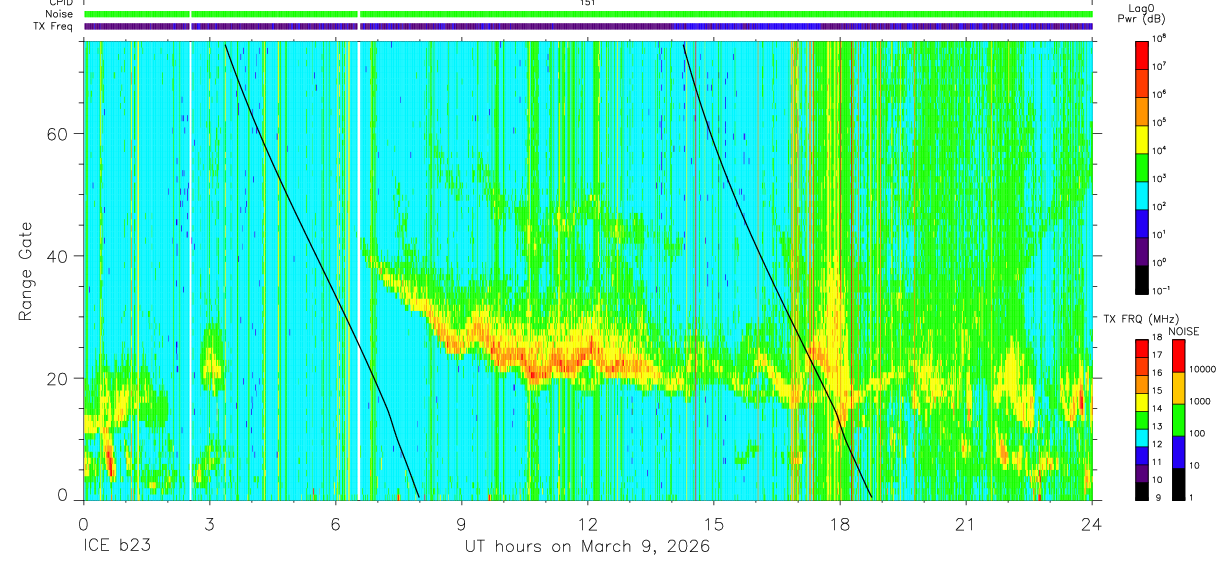The width and height of the screenshot is (1228, 567).
Task: Click the x-axis tick label "9"
Action: click(x=461, y=524)
